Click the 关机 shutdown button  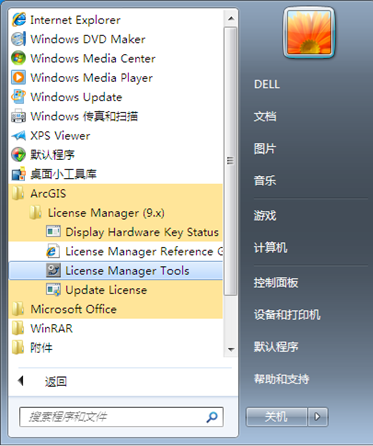point(276,417)
